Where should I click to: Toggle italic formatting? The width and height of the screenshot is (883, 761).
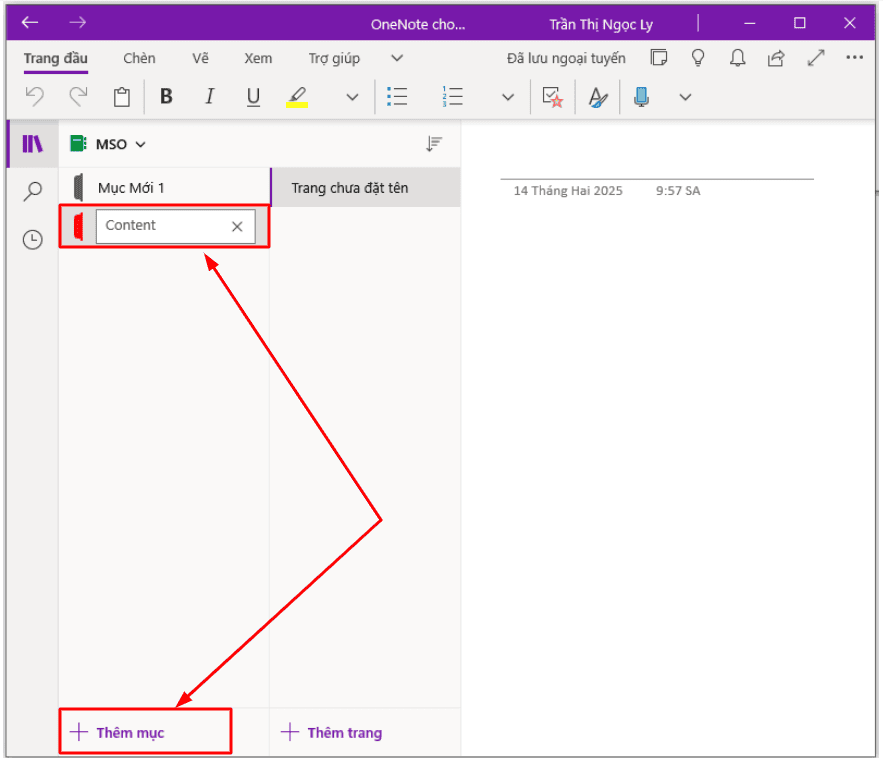pos(209,96)
